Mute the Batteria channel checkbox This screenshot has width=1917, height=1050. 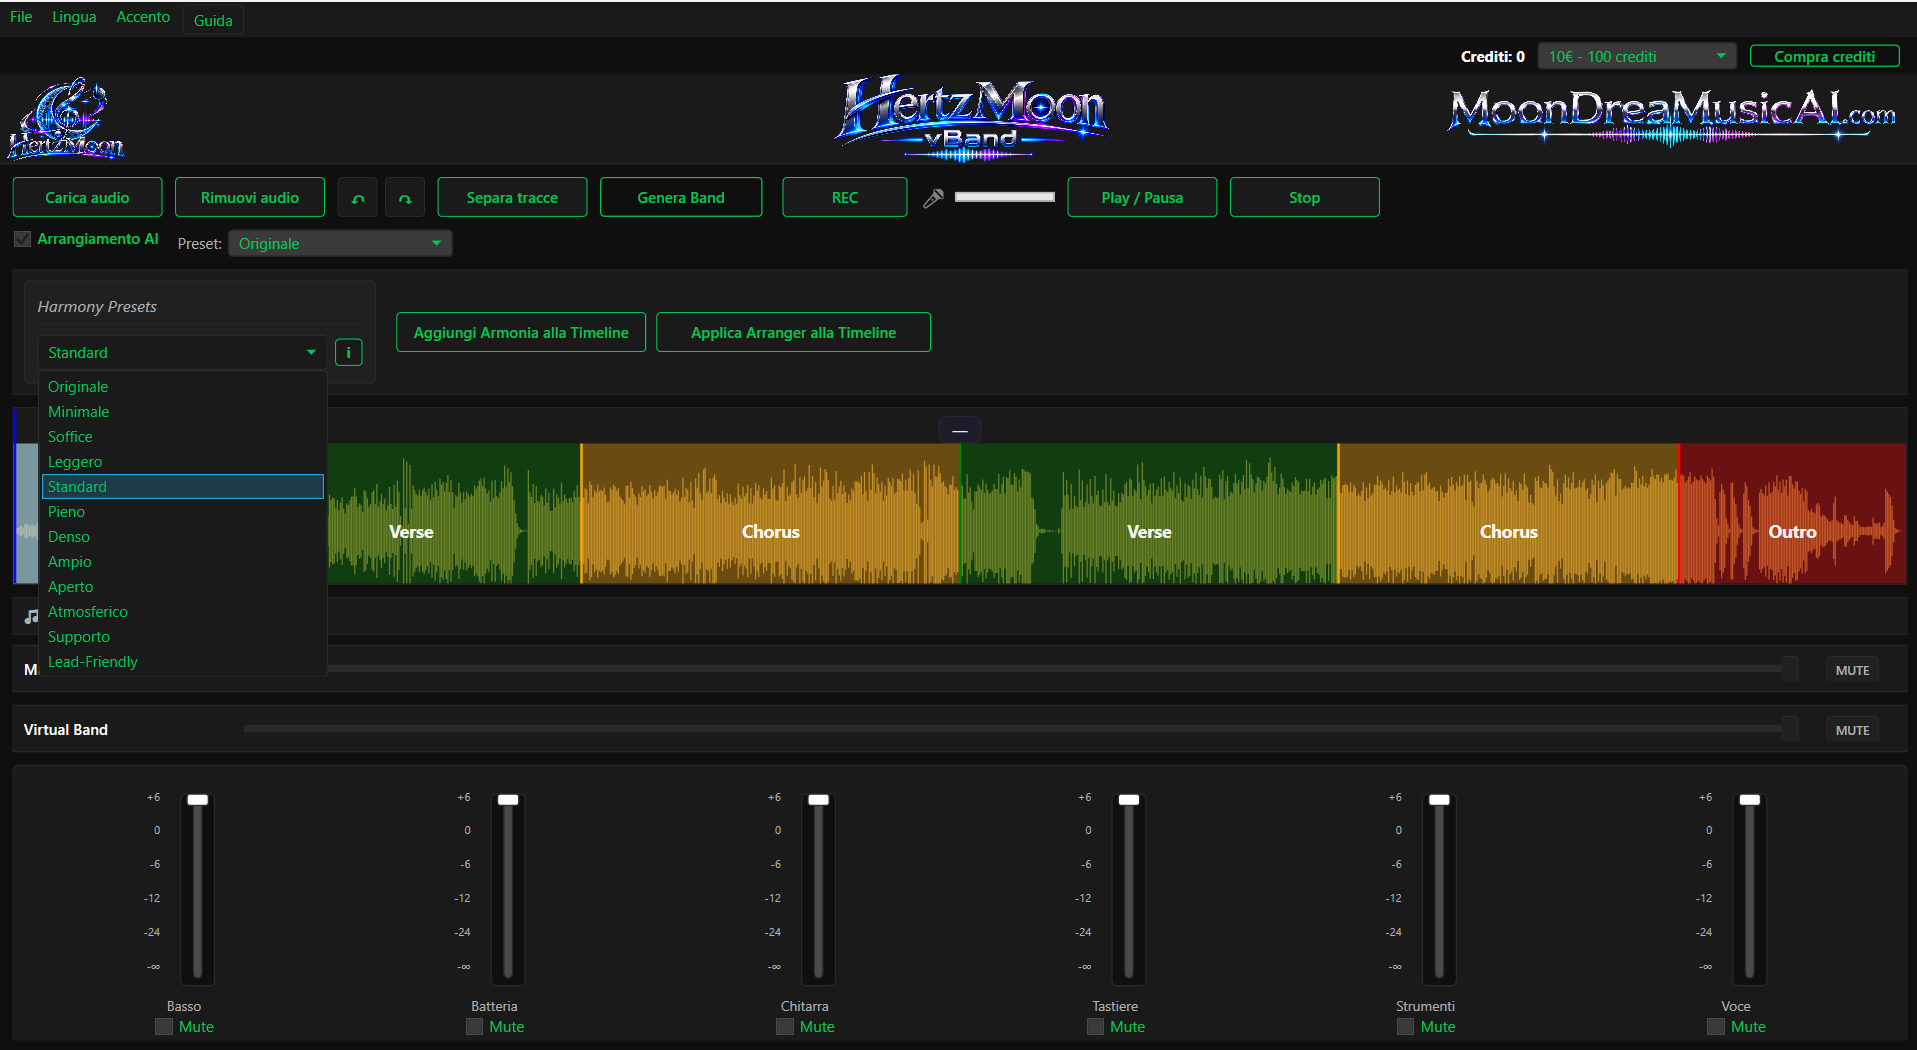pyautogui.click(x=474, y=1027)
